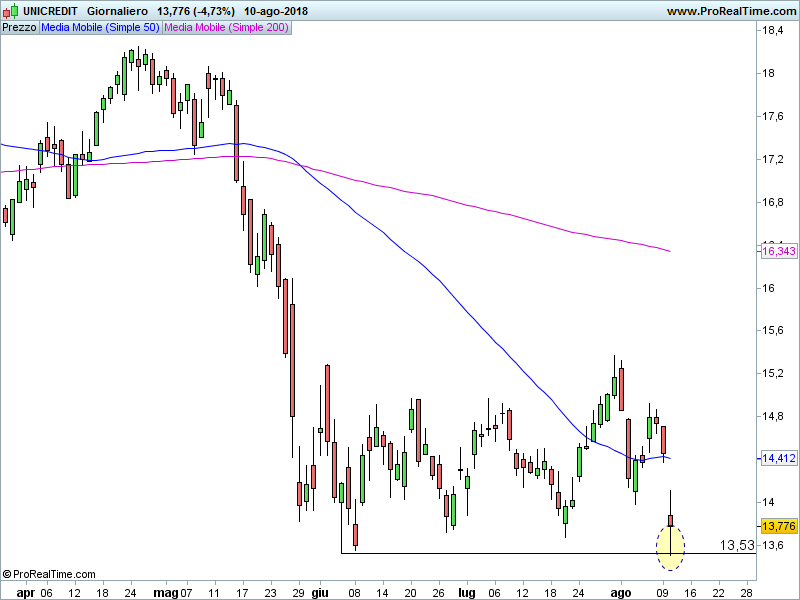800x600 pixels.
Task: Click the 14 price axis label
Action: 768,502
